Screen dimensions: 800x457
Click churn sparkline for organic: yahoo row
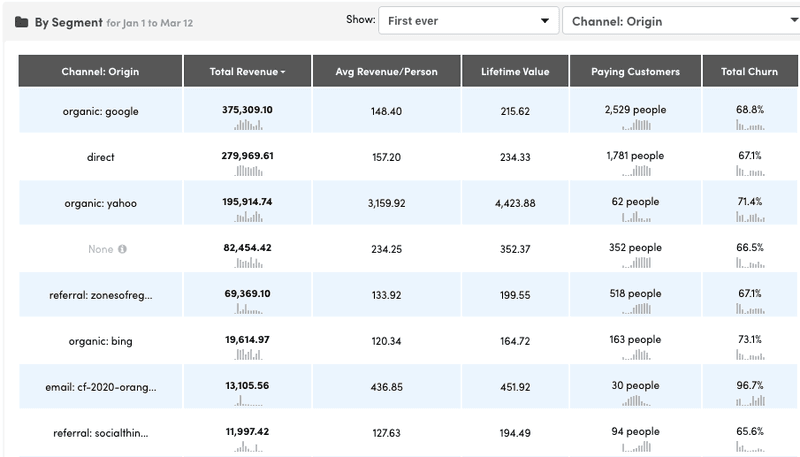point(749,217)
